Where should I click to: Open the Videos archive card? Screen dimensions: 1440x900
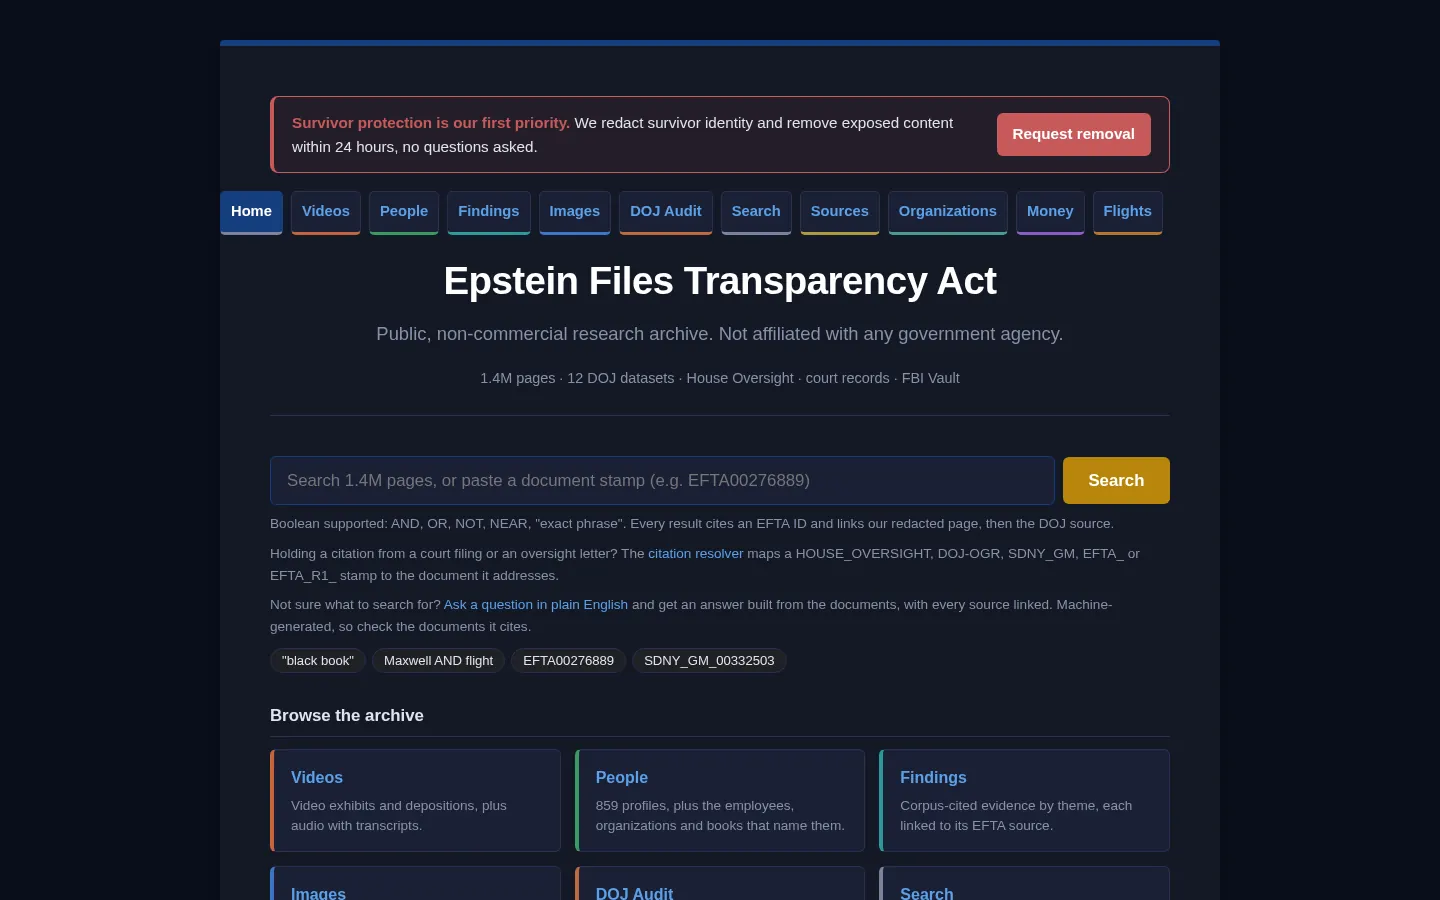415,801
